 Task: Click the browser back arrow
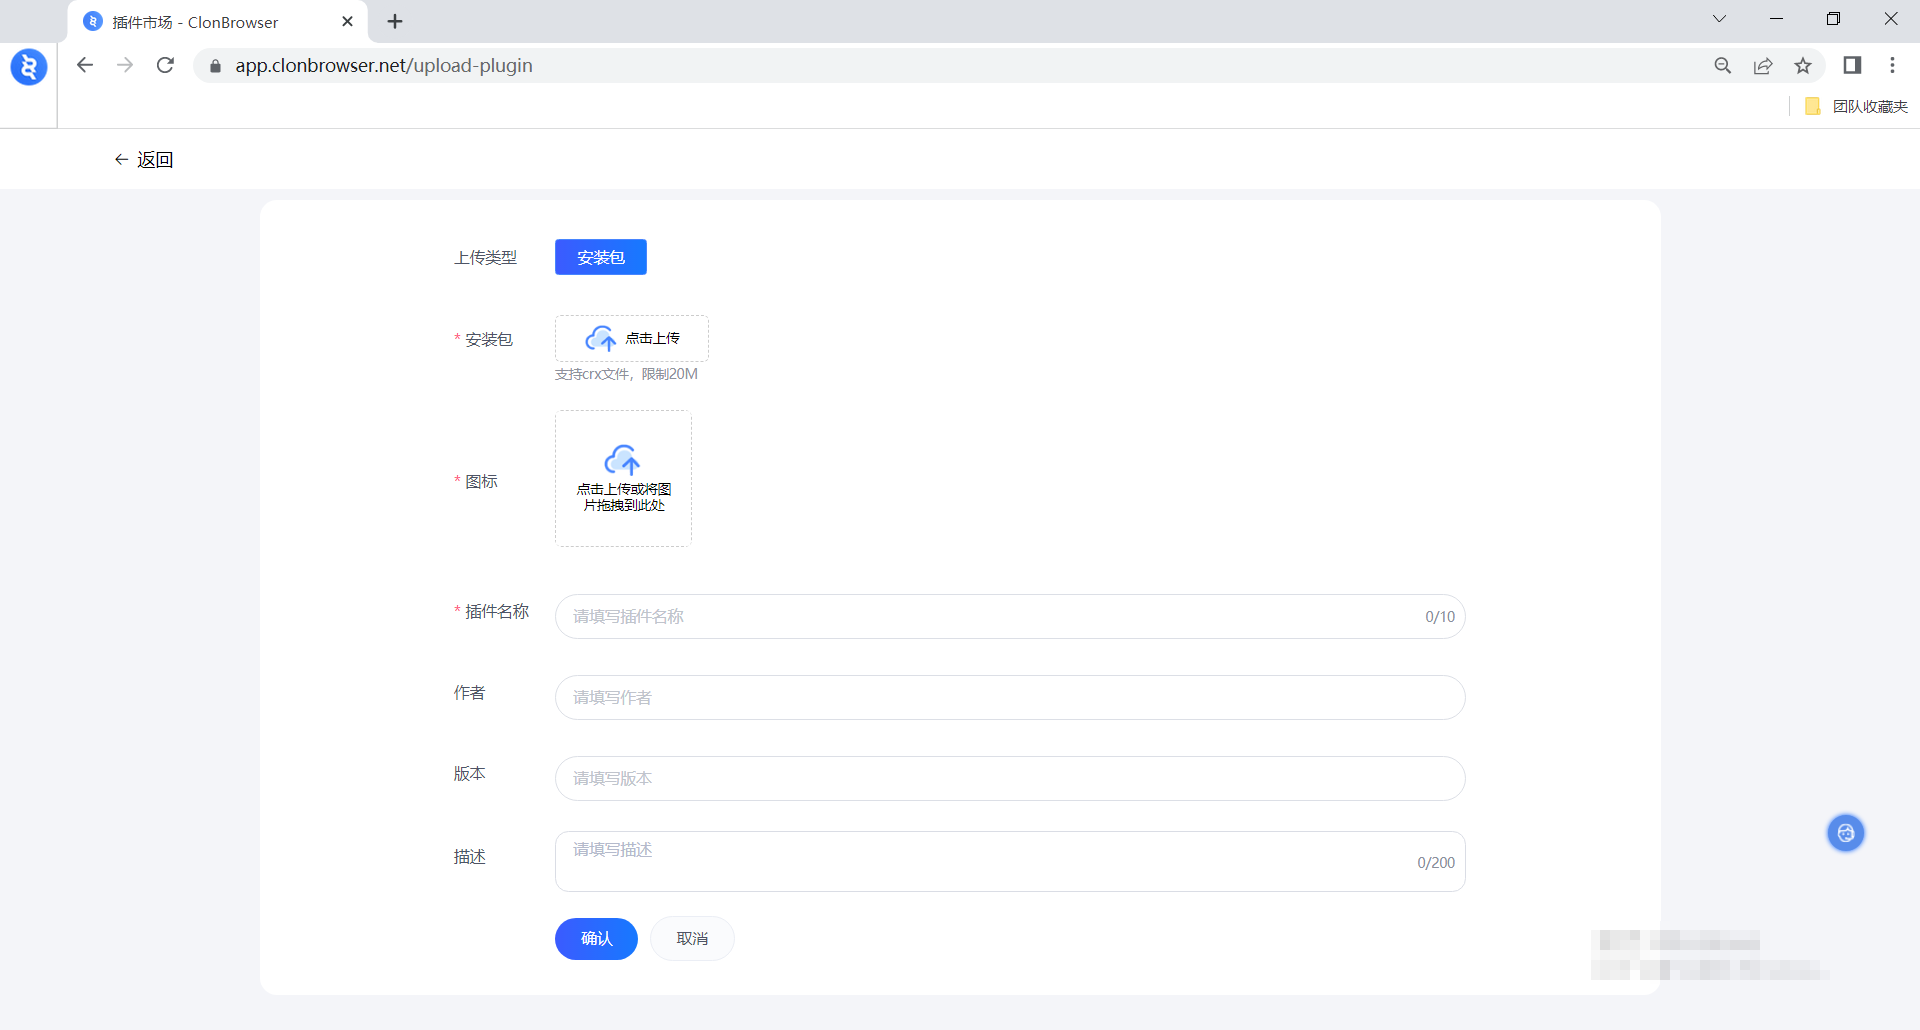click(x=85, y=65)
